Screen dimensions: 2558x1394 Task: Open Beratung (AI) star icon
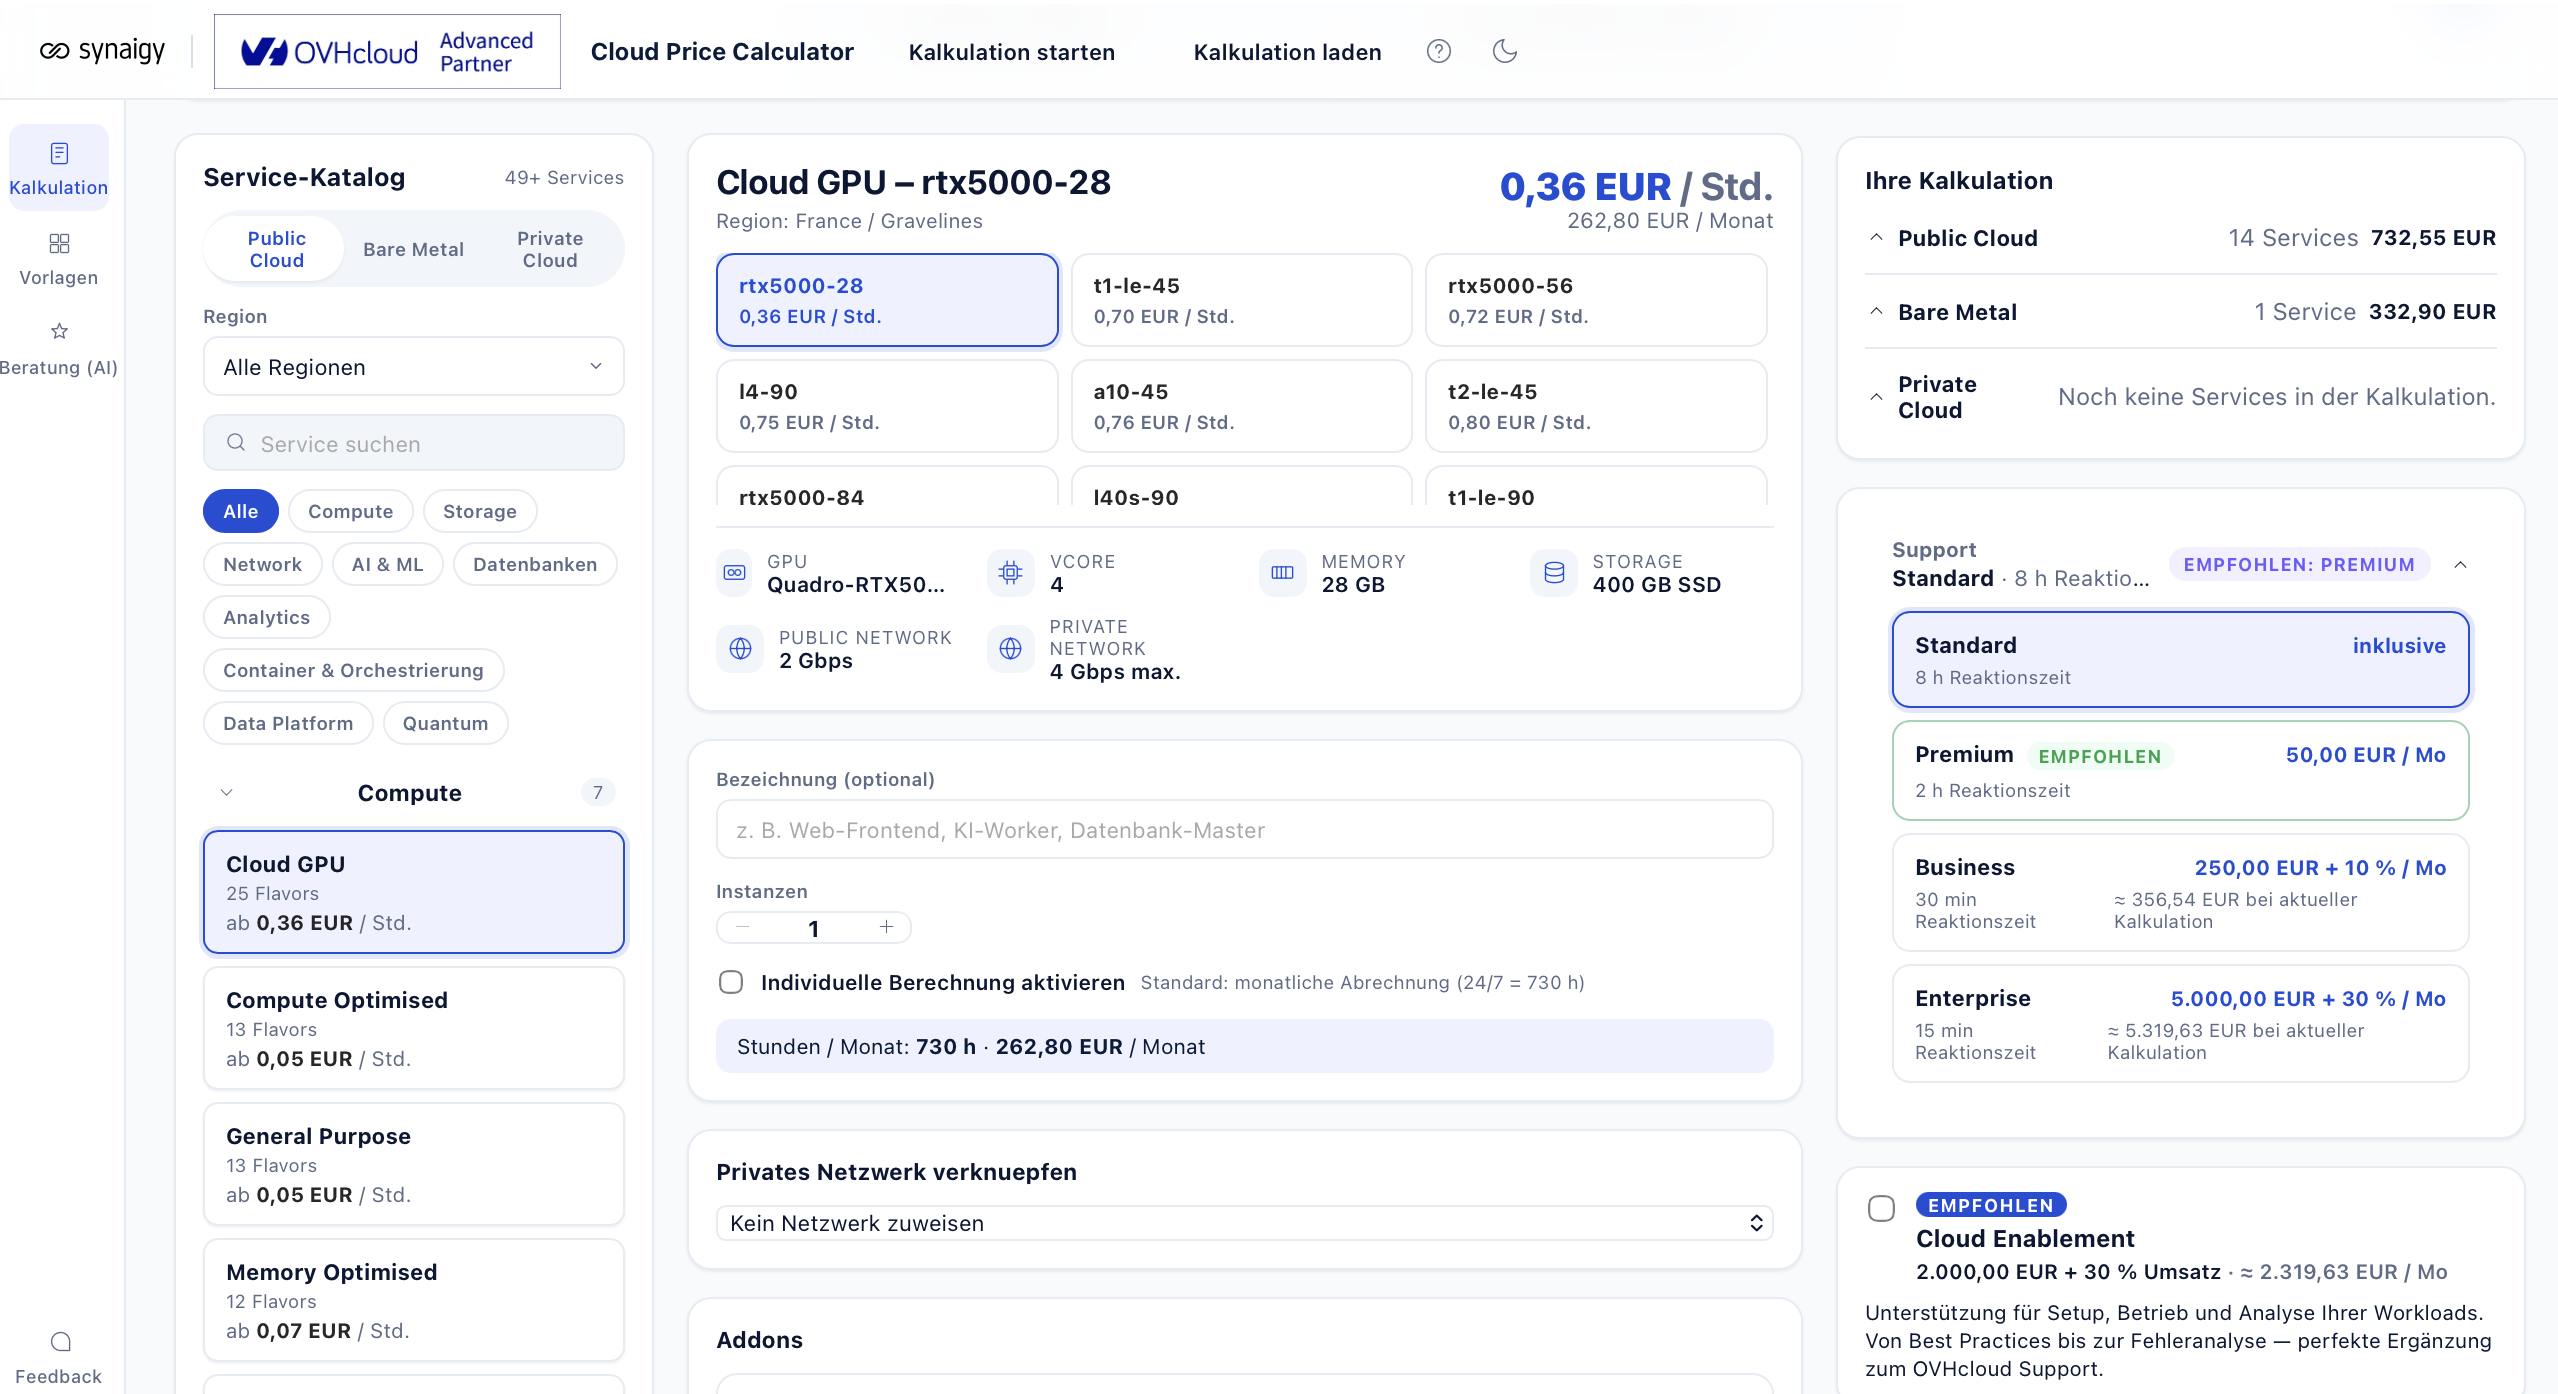pyautogui.click(x=59, y=331)
